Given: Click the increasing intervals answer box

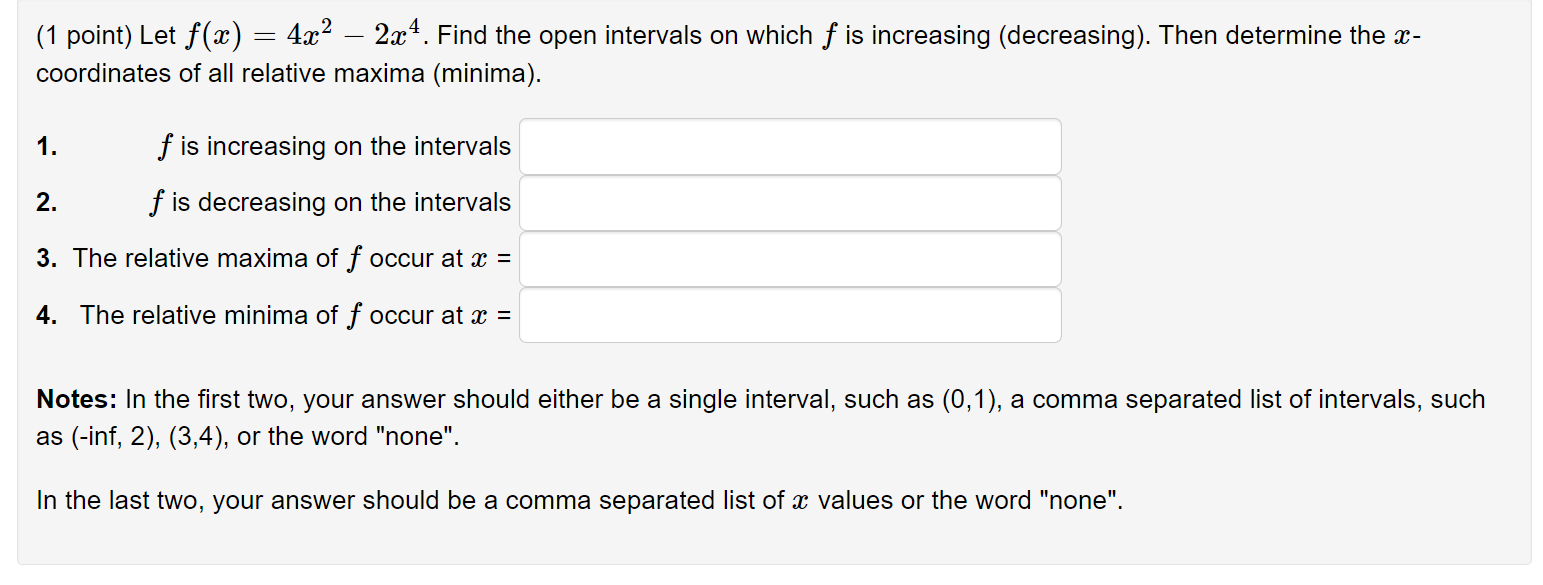Looking at the screenshot, I should pyautogui.click(x=789, y=146).
